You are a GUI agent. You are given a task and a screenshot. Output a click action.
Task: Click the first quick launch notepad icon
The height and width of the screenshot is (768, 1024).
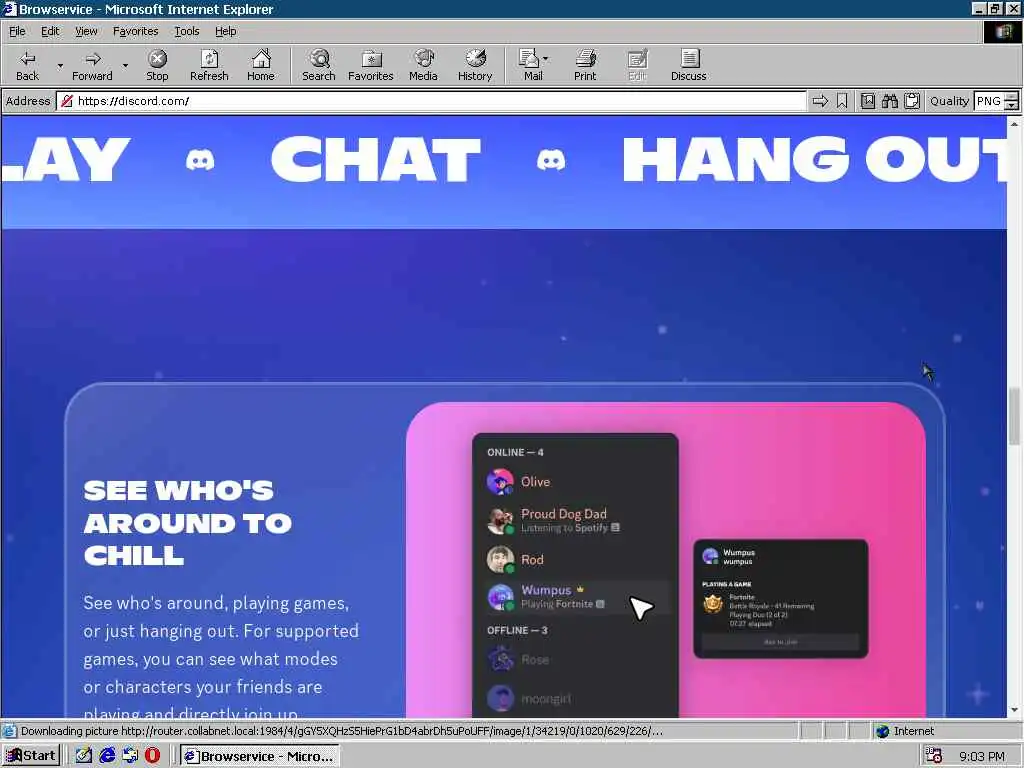pyautogui.click(x=84, y=756)
